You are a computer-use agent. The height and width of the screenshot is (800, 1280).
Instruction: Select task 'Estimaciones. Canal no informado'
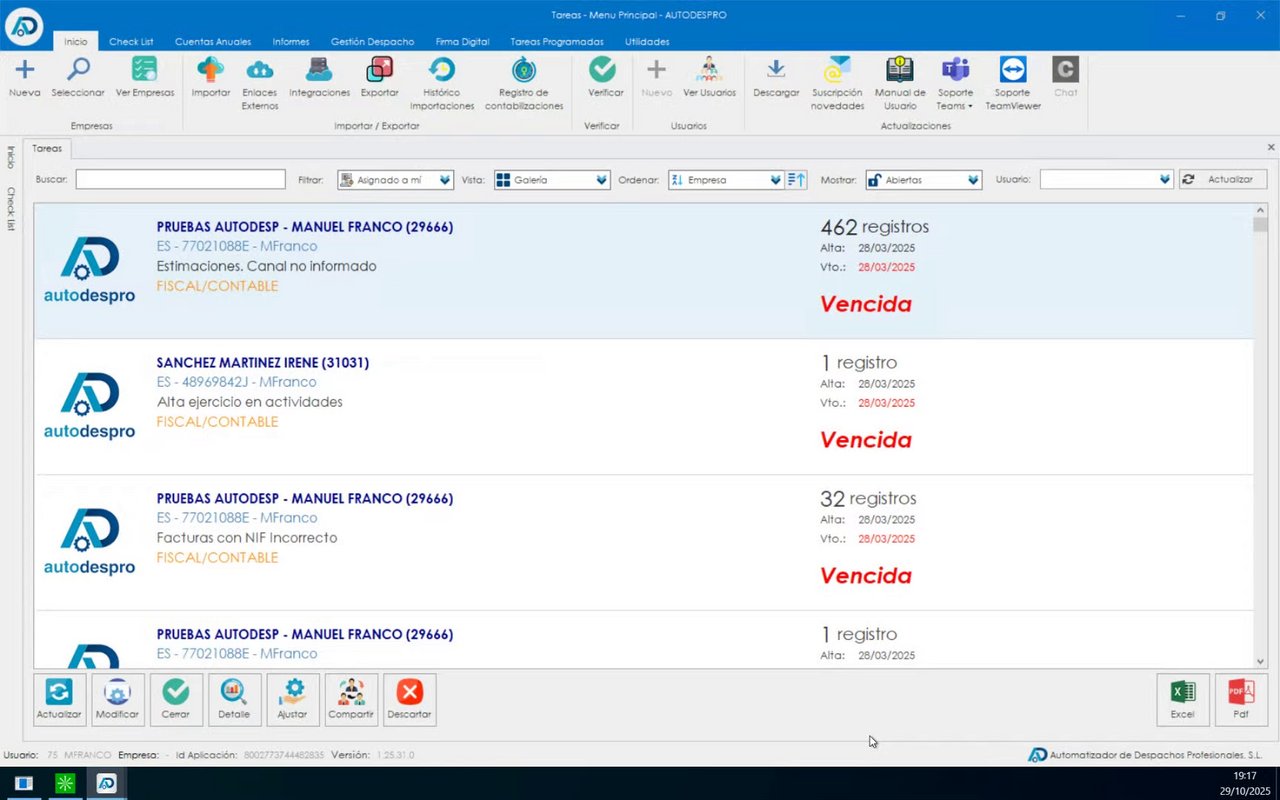point(644,271)
